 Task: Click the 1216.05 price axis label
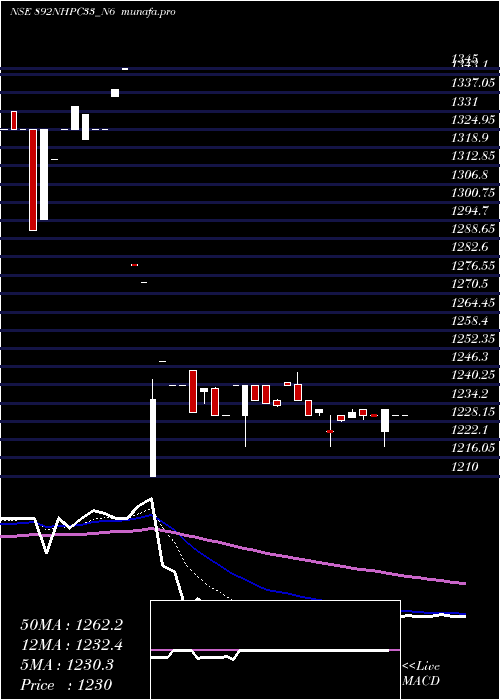pyautogui.click(x=473, y=448)
